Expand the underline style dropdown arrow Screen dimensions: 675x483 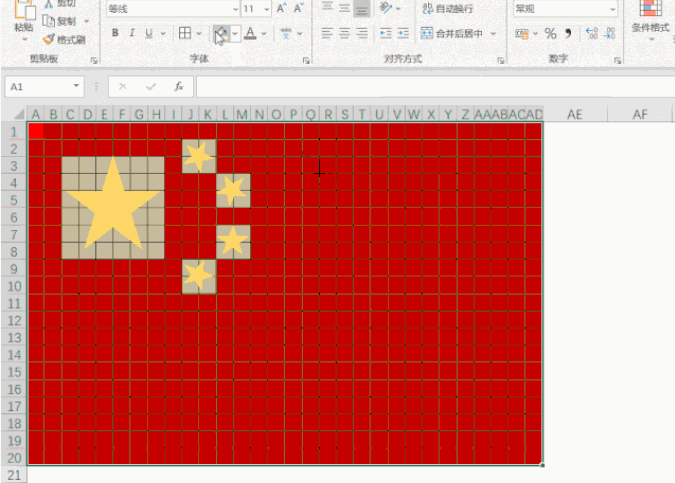point(163,33)
